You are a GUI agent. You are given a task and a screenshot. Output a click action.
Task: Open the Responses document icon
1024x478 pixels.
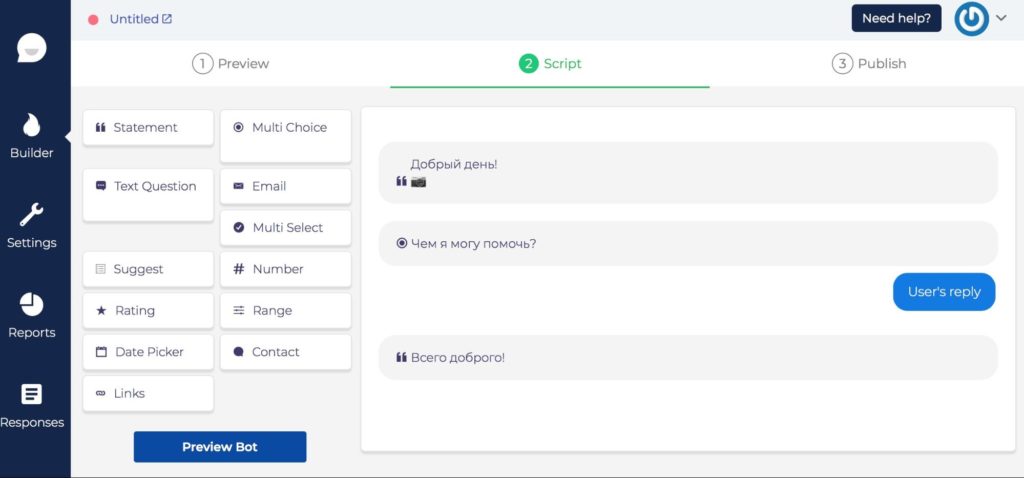32,394
